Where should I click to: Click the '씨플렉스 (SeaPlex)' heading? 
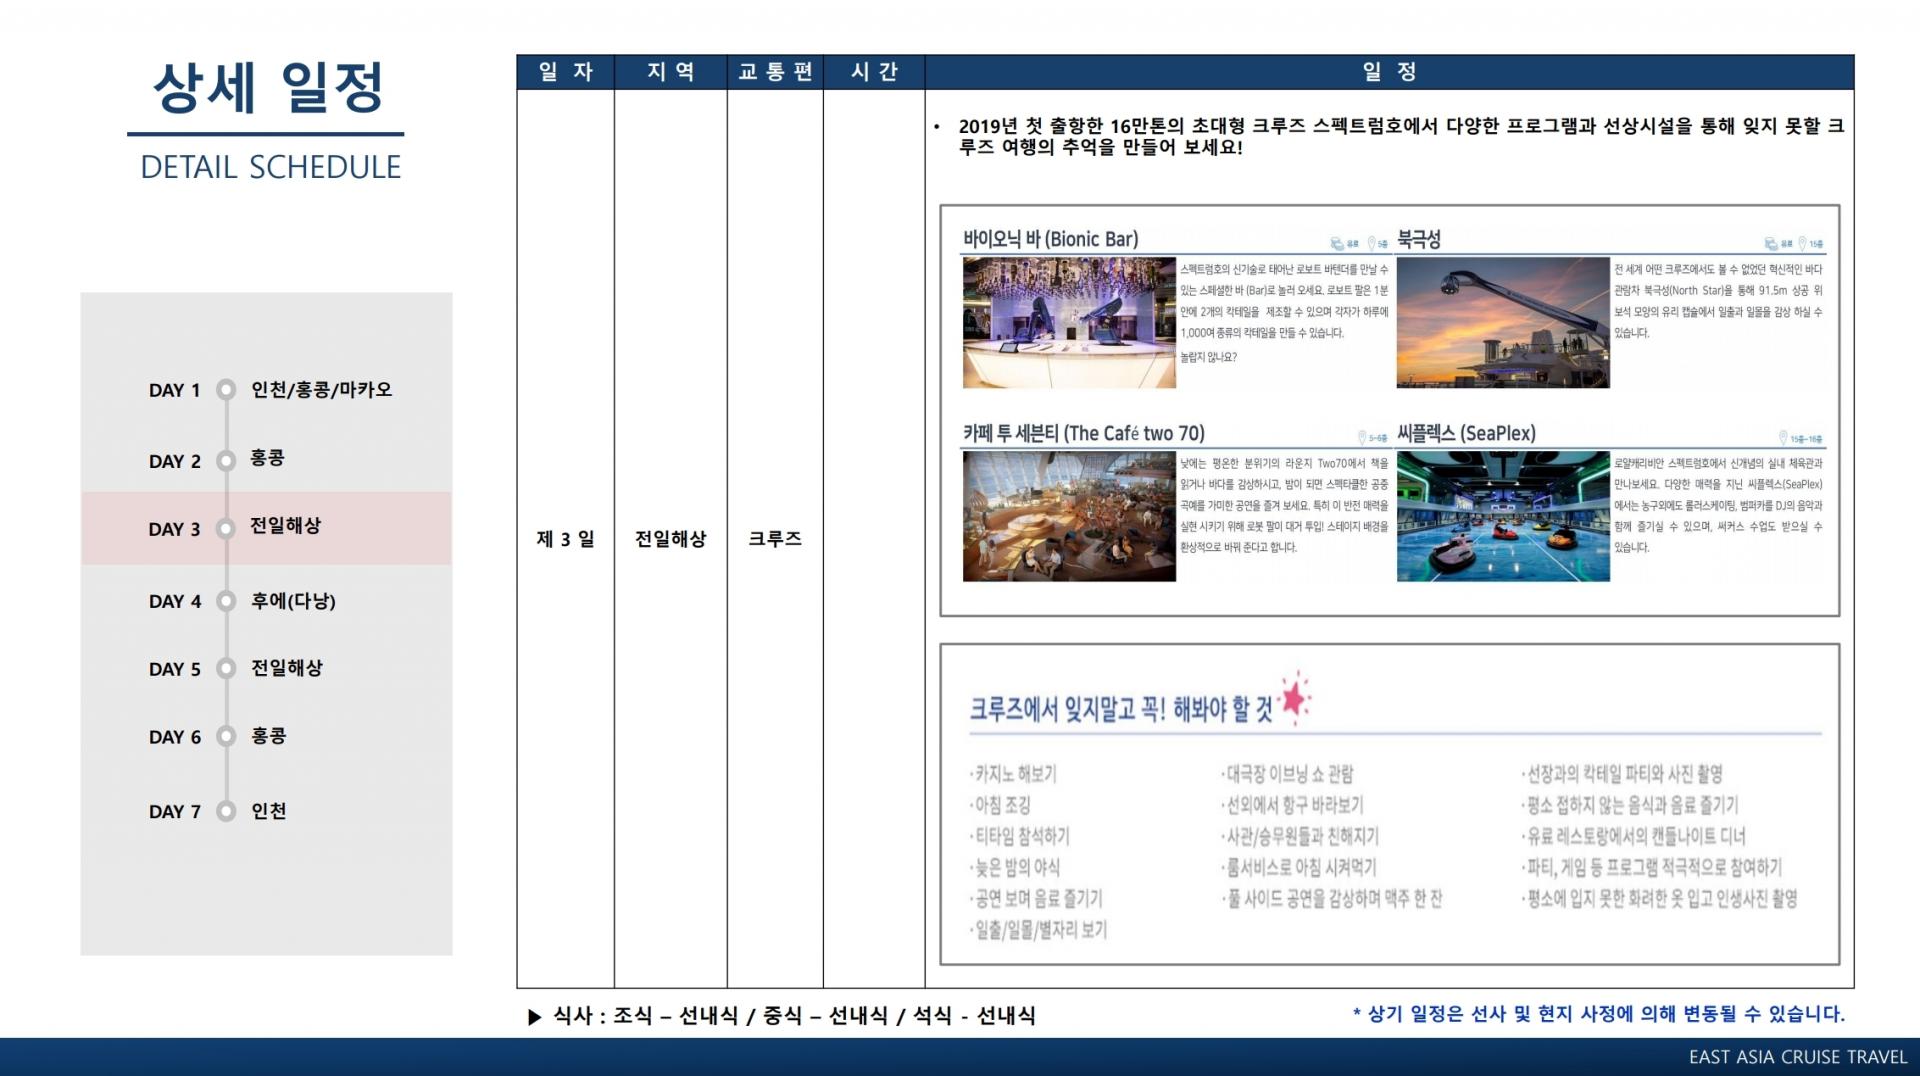[x=1466, y=433]
